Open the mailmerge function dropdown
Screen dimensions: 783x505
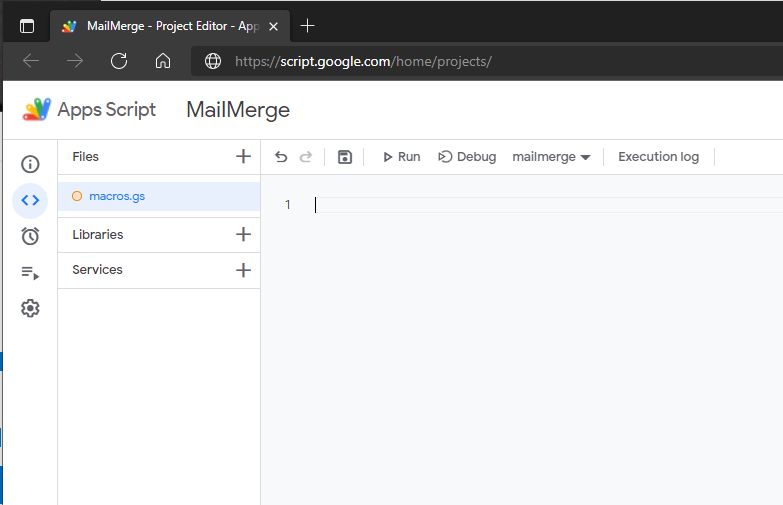pos(551,157)
